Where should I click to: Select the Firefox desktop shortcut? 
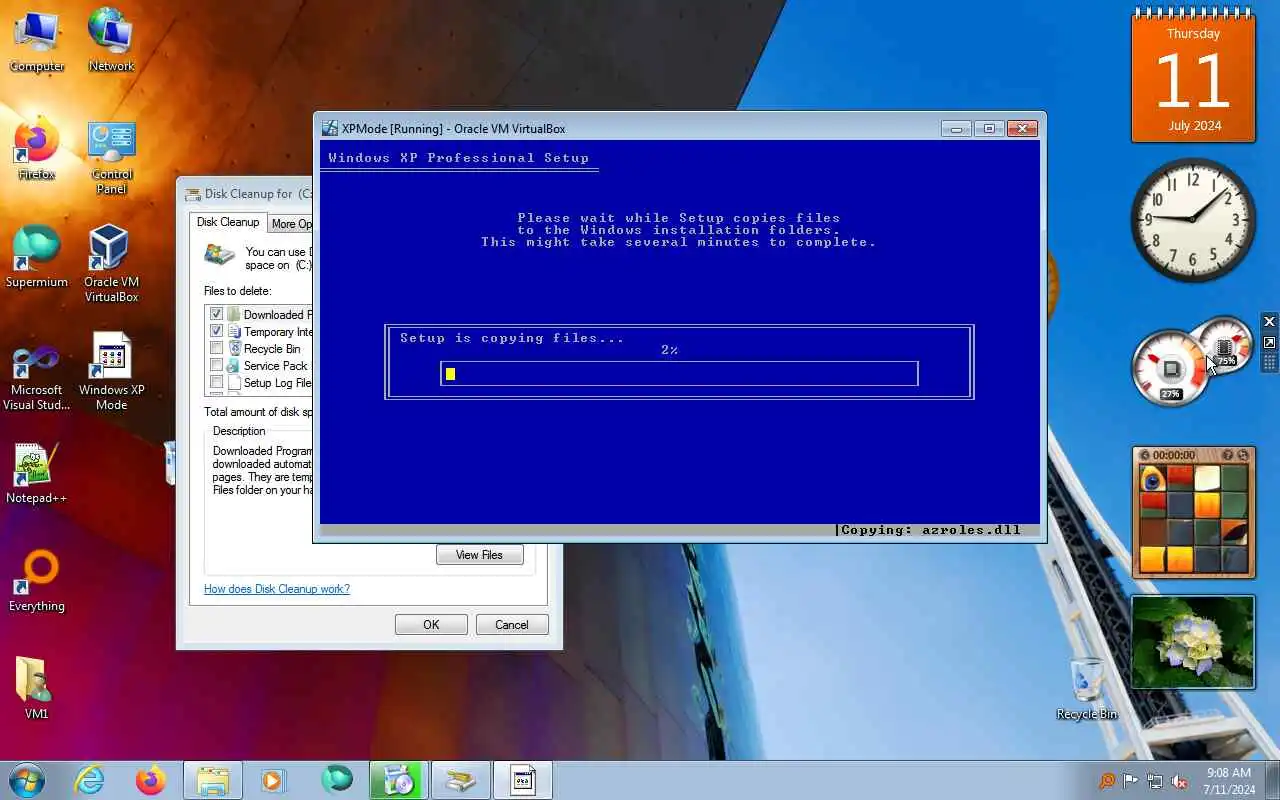point(37,149)
